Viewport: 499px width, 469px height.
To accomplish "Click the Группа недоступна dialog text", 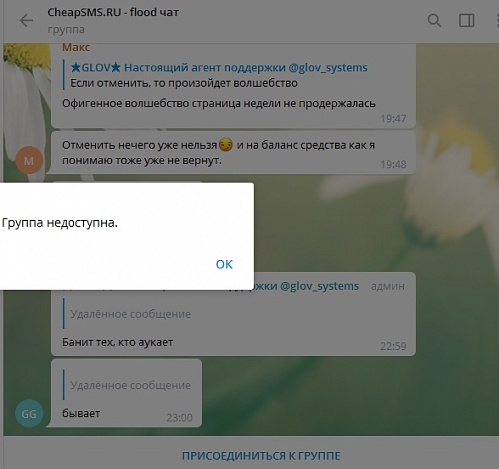I will [x=59, y=222].
